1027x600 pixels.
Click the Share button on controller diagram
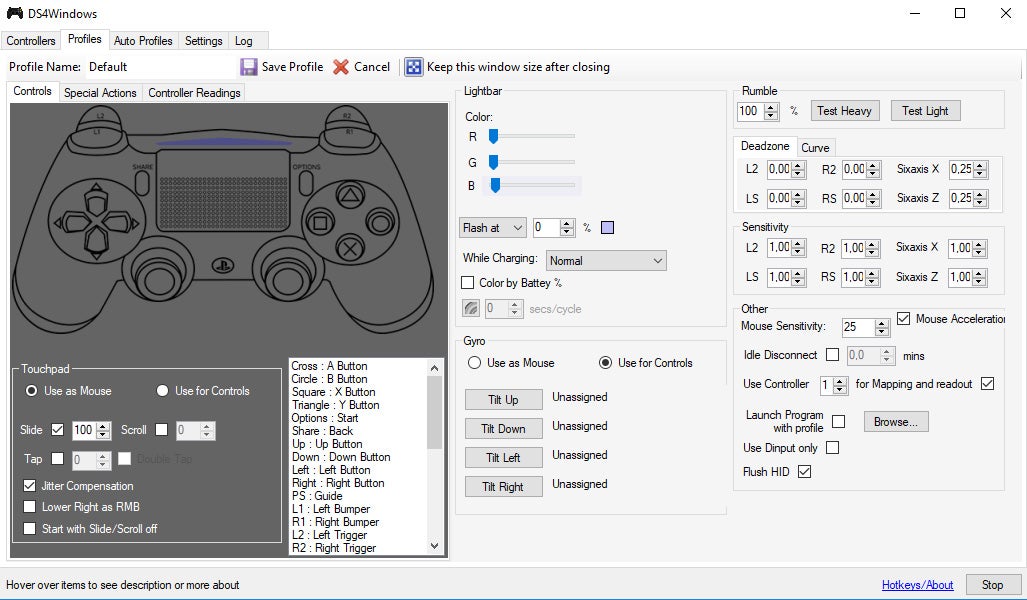[x=142, y=181]
